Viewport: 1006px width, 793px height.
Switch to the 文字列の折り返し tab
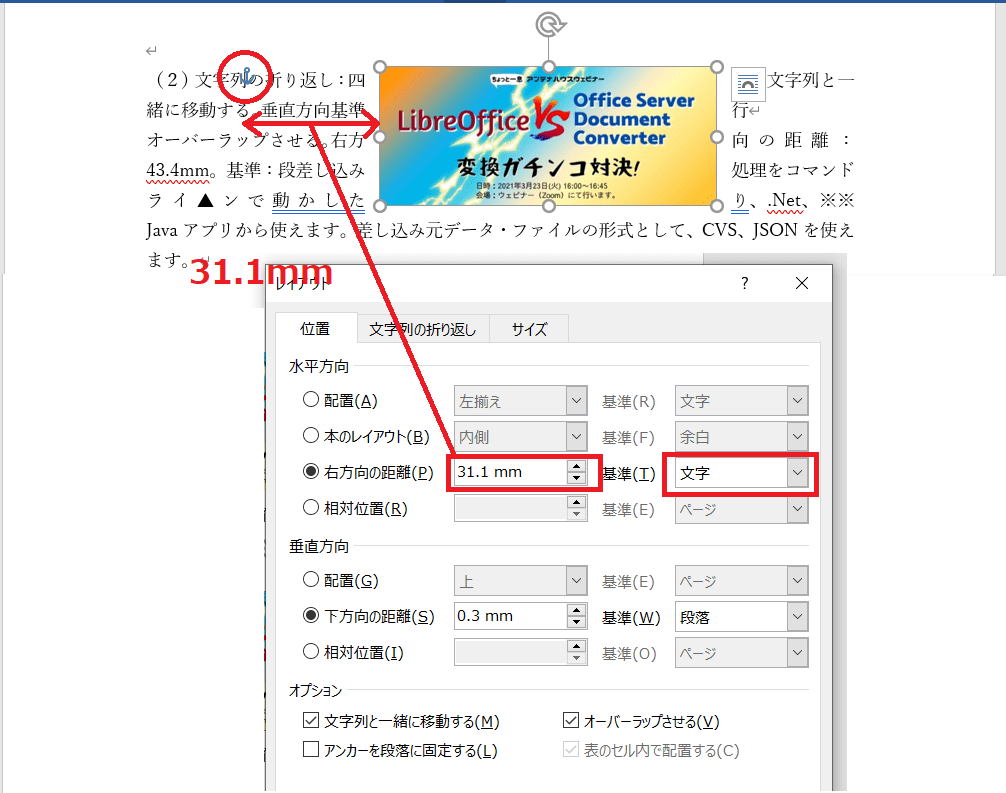[422, 329]
